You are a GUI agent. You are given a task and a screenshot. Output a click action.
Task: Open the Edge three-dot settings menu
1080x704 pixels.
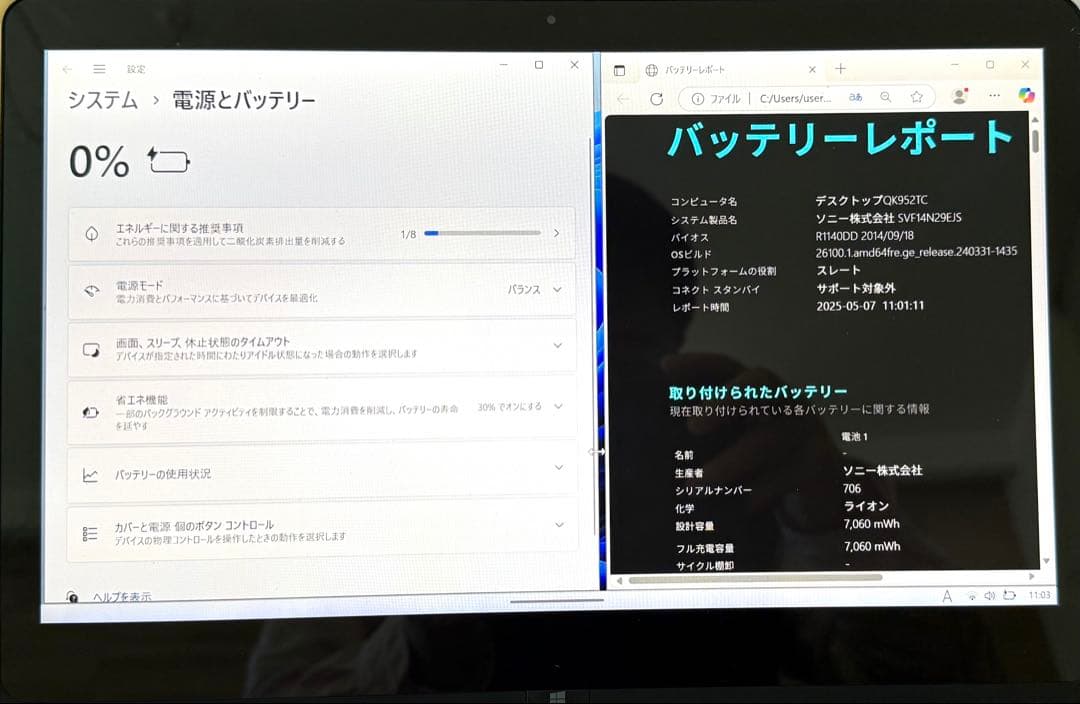tap(995, 95)
